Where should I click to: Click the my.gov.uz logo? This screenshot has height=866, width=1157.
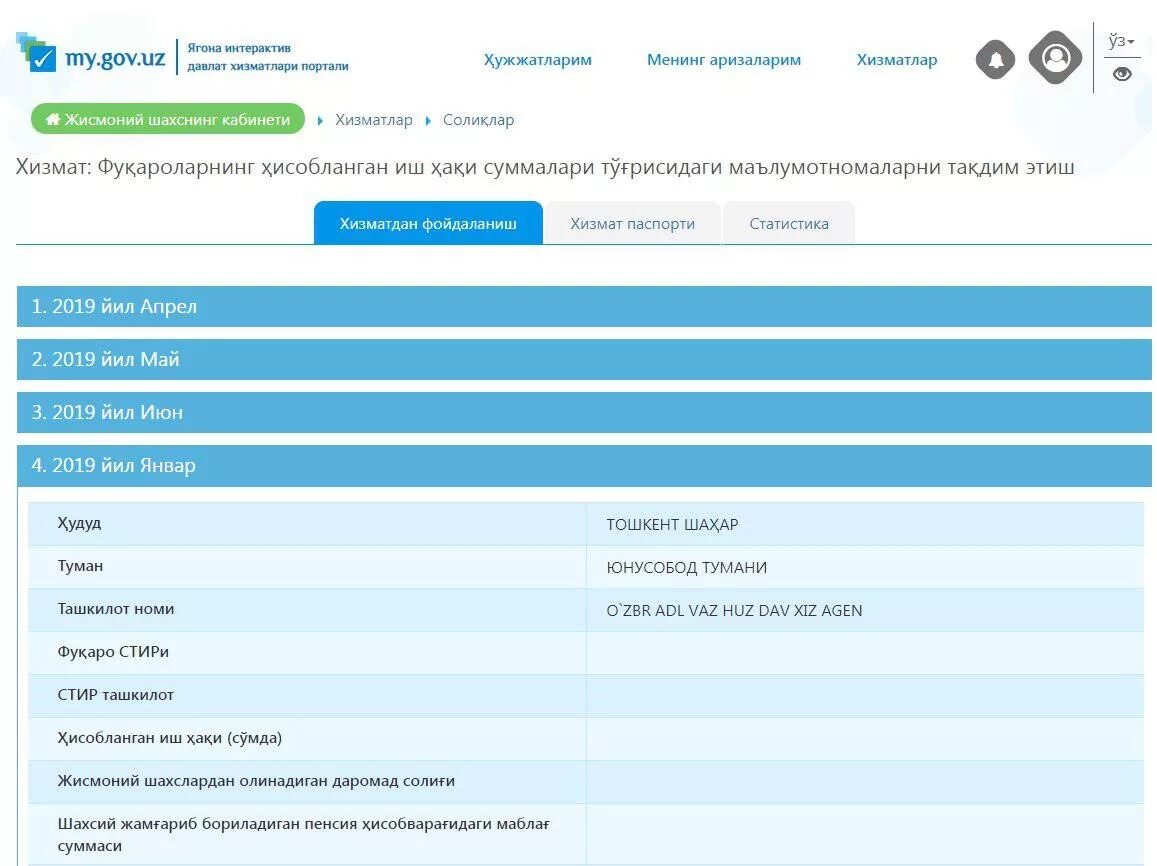(x=91, y=55)
